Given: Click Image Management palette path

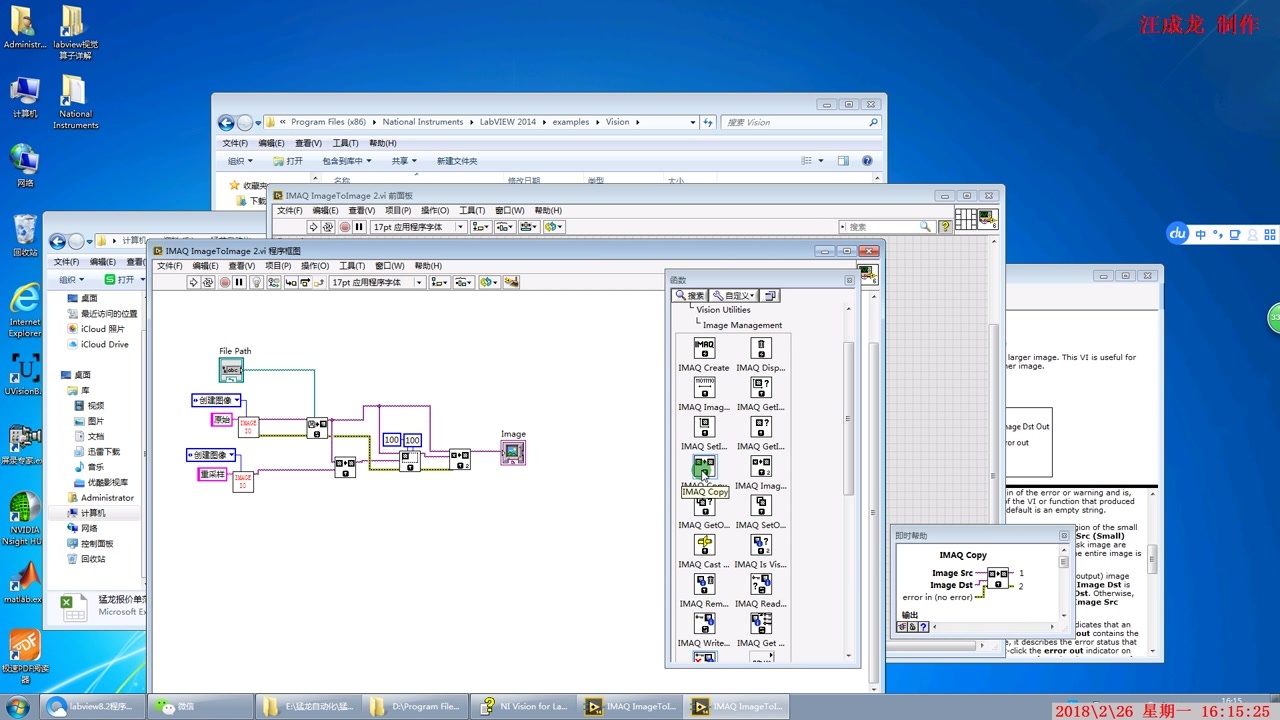Looking at the screenshot, I should click(x=742, y=325).
